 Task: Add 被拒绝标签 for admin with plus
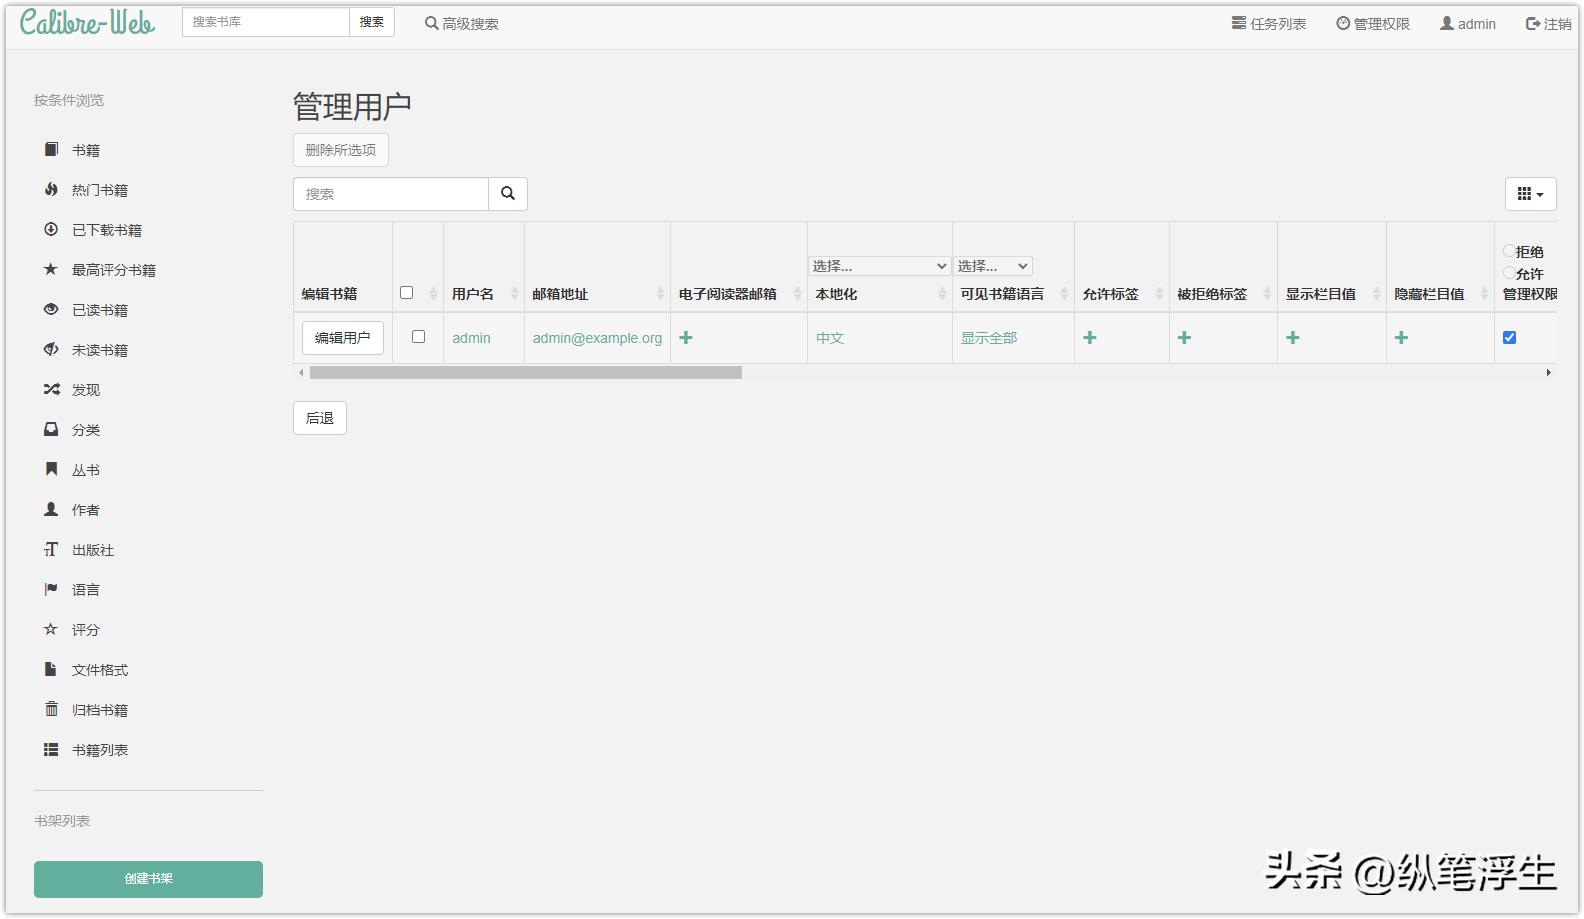coord(1184,338)
